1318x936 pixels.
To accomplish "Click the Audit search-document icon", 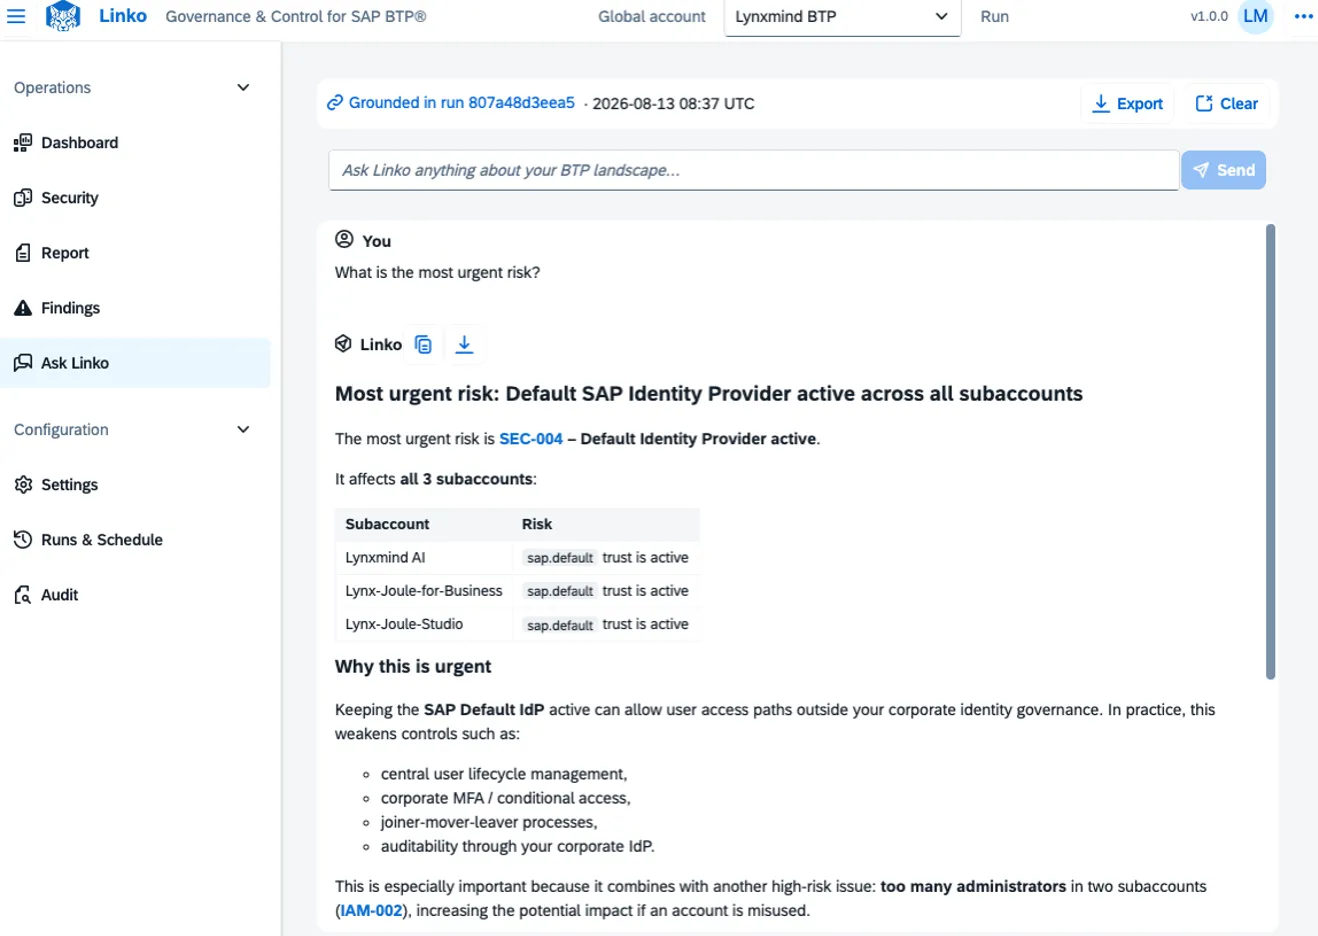I will click(x=22, y=595).
